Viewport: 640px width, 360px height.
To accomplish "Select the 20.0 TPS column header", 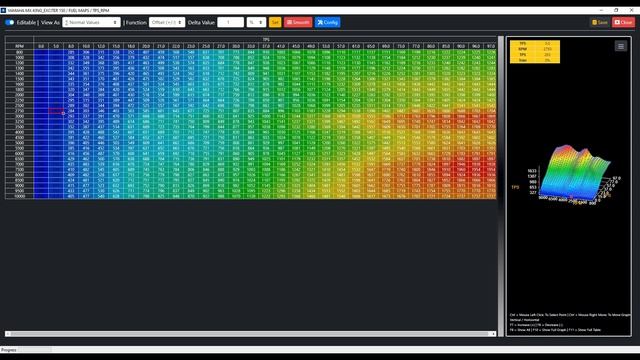I will coord(146,47).
